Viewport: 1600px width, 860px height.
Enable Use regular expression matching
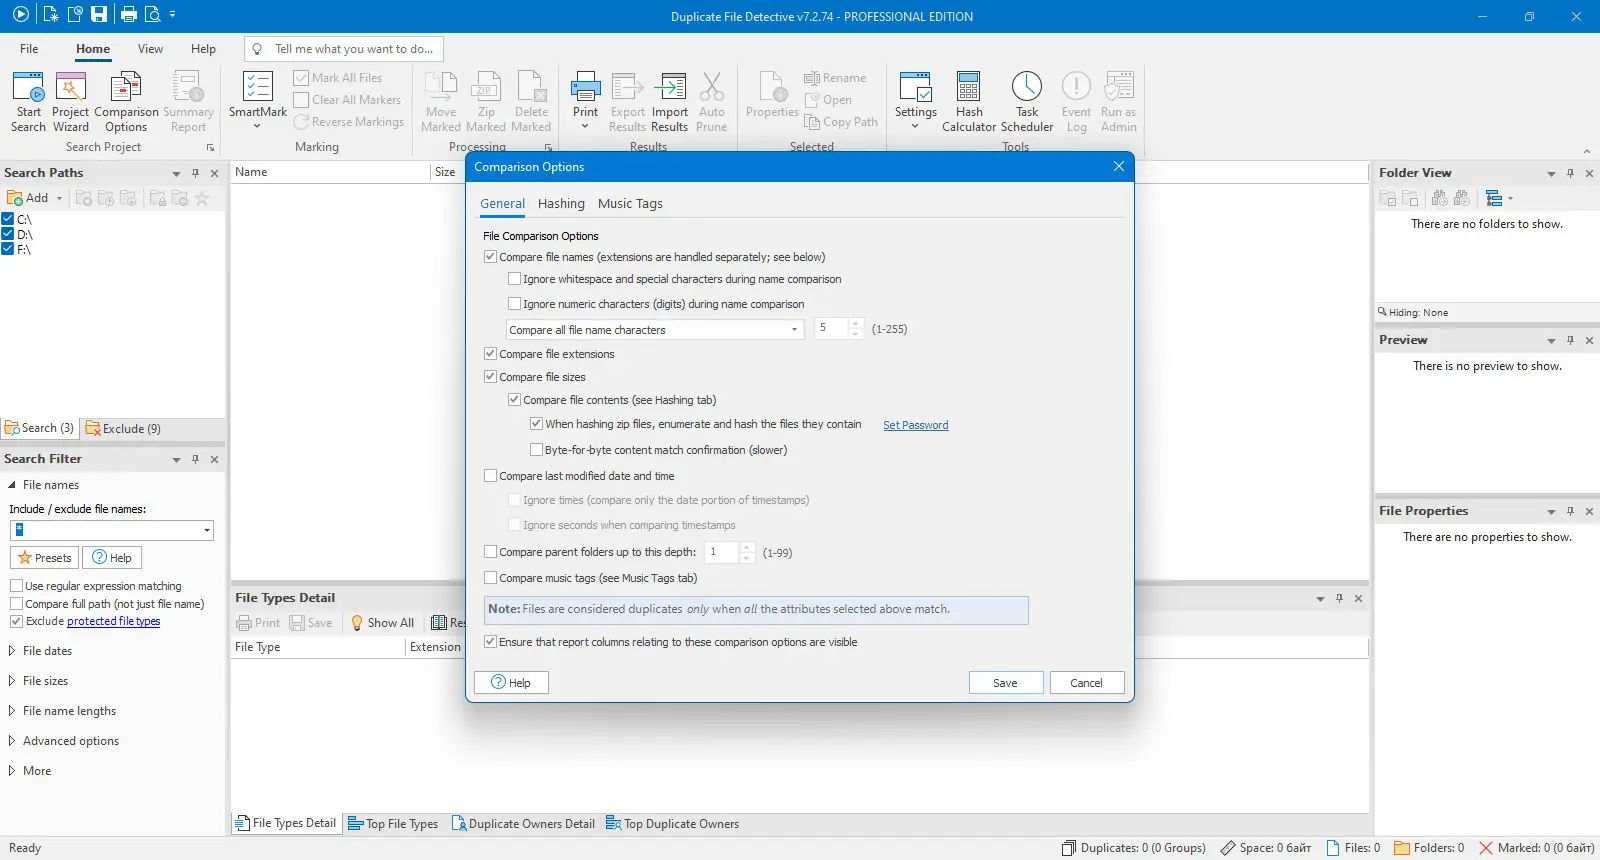(x=16, y=586)
